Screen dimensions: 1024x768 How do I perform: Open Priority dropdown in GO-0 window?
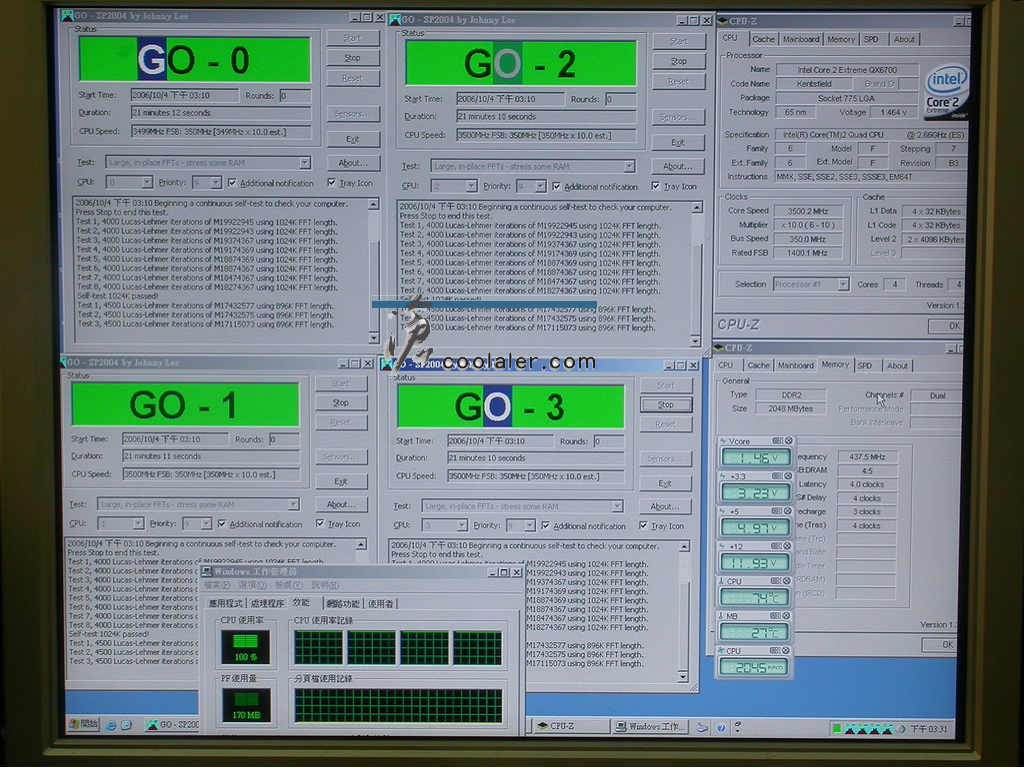click(x=216, y=182)
